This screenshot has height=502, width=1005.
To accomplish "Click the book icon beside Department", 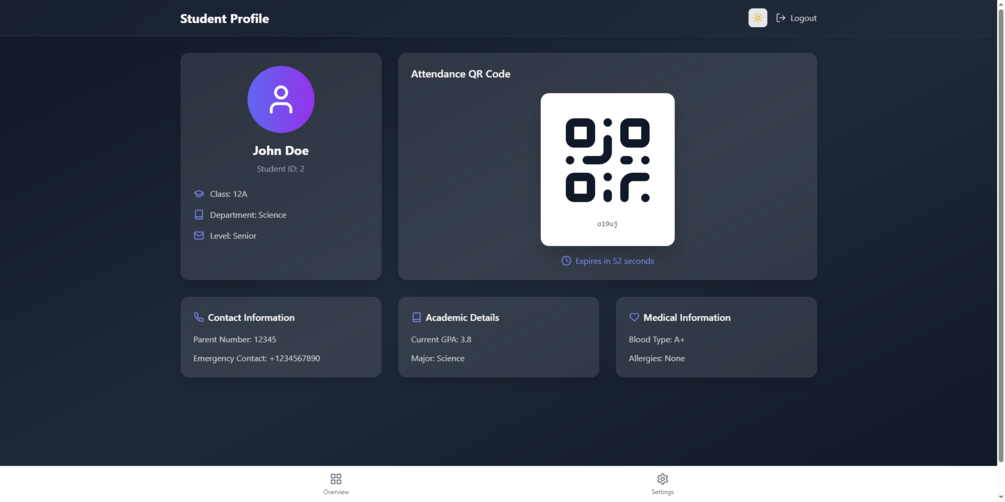I will (x=199, y=215).
